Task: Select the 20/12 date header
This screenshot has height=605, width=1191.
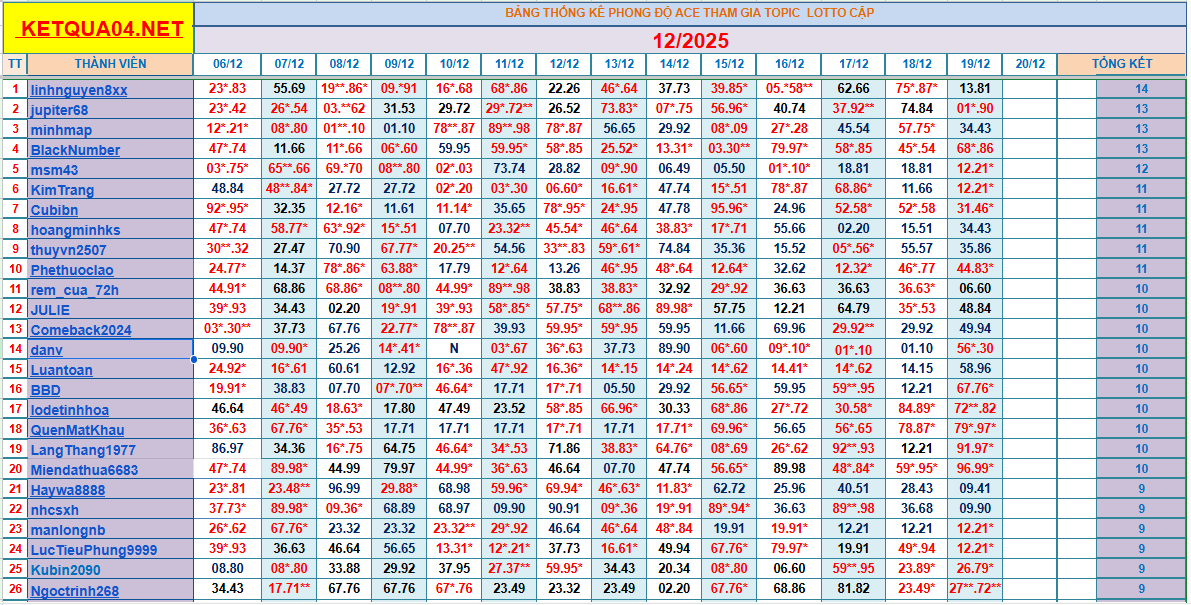Action: (x=1029, y=65)
